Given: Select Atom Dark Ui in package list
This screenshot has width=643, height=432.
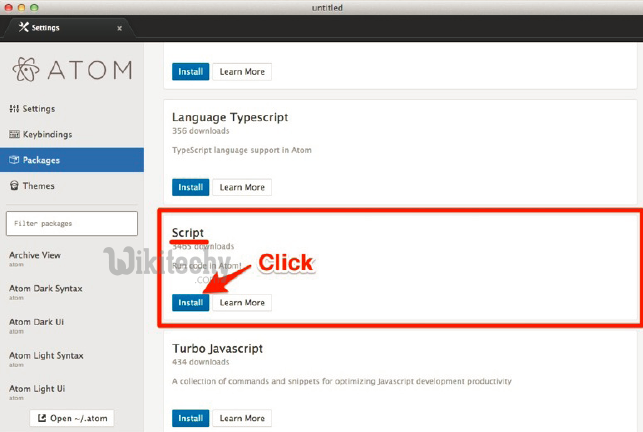Looking at the screenshot, I should point(35,322).
